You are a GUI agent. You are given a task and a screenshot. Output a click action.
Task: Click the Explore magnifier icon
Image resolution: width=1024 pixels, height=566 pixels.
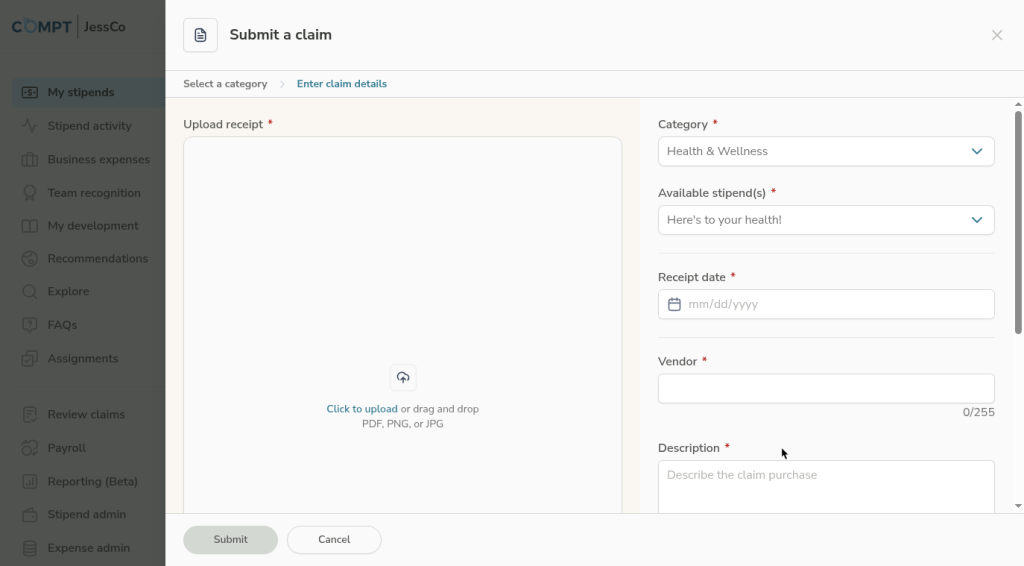30,292
